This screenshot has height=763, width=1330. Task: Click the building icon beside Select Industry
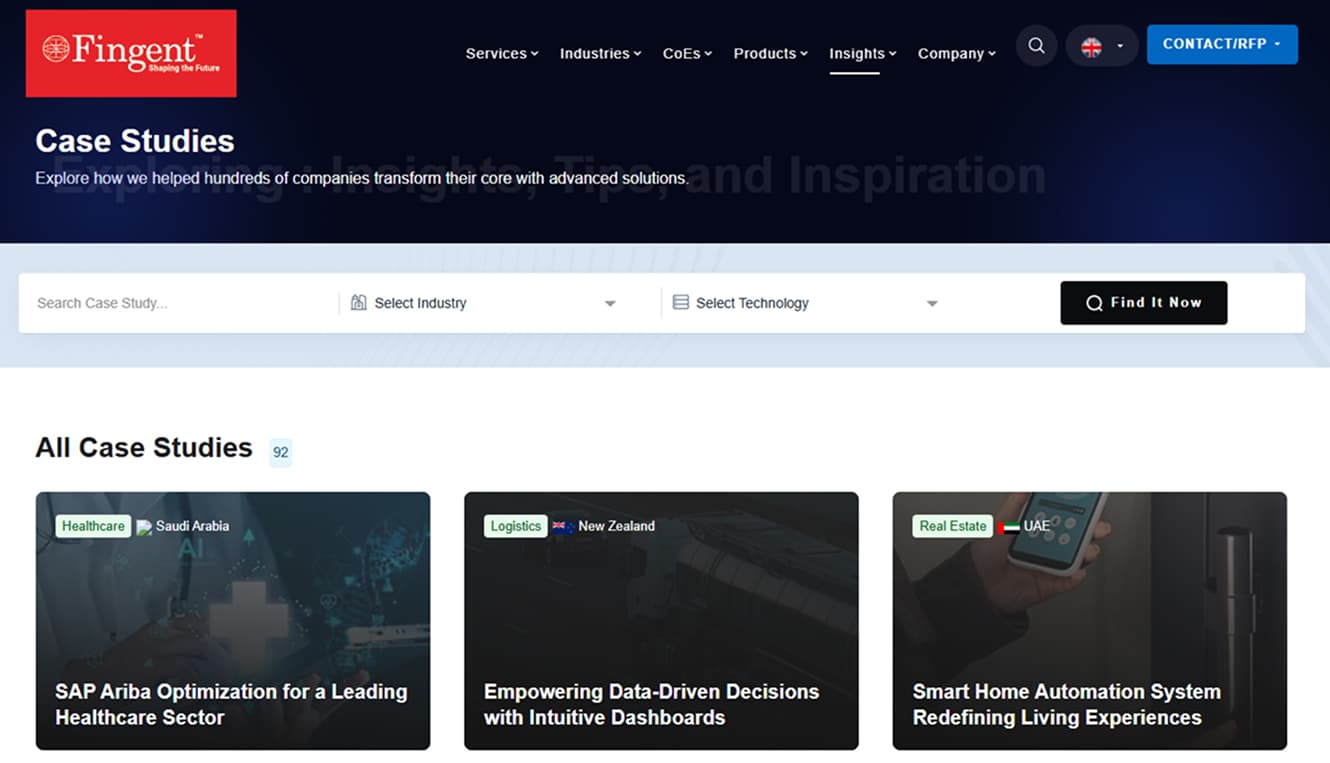tap(359, 303)
